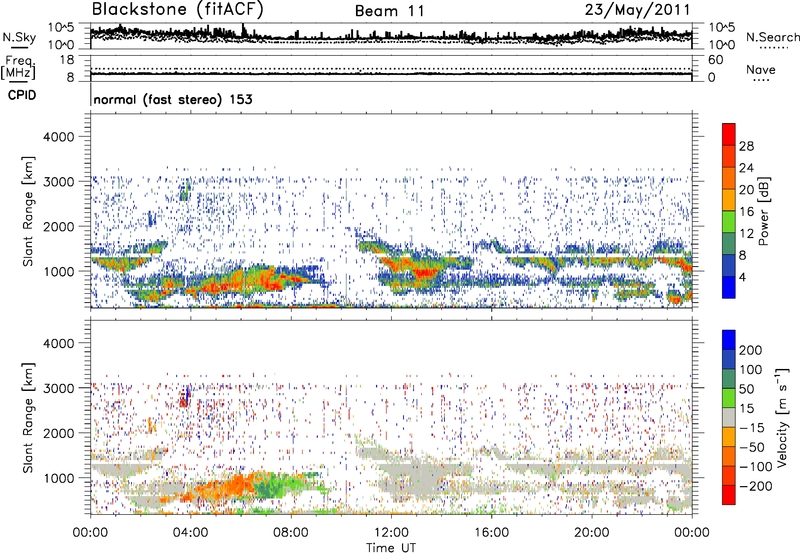Click the 'Freq. [MHz]' axis label

point(19,67)
